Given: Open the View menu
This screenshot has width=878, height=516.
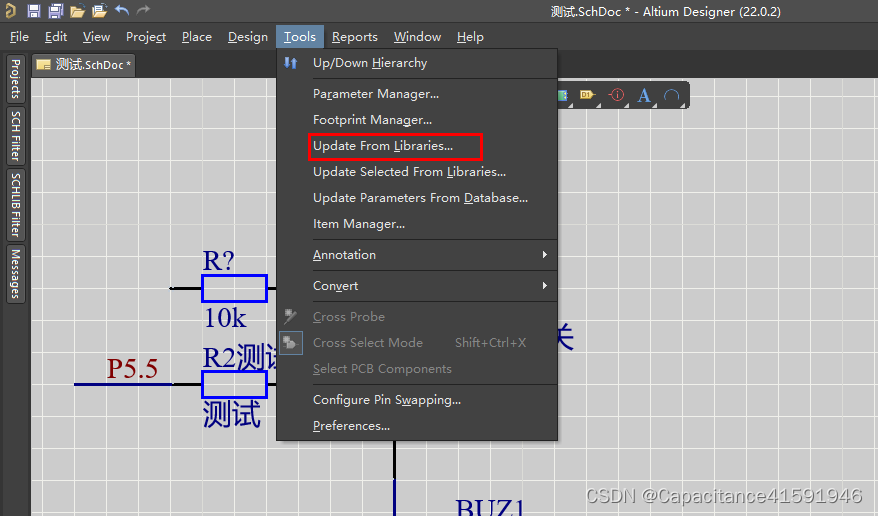Looking at the screenshot, I should (x=96, y=37).
